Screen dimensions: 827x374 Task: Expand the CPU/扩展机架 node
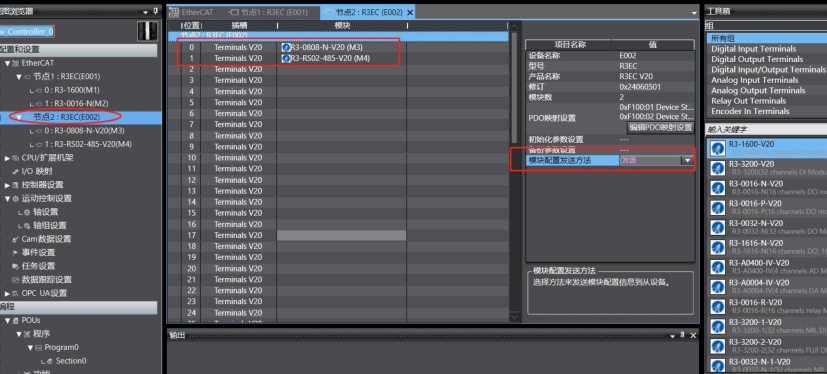click(7, 158)
